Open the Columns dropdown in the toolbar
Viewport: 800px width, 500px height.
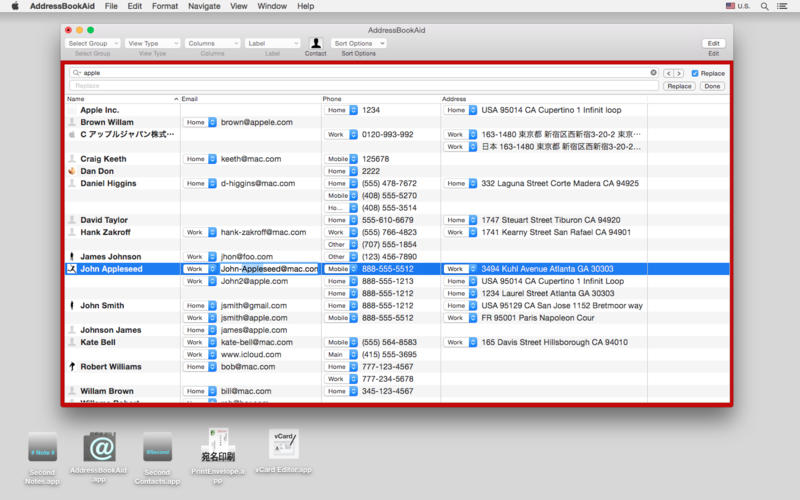[212, 43]
